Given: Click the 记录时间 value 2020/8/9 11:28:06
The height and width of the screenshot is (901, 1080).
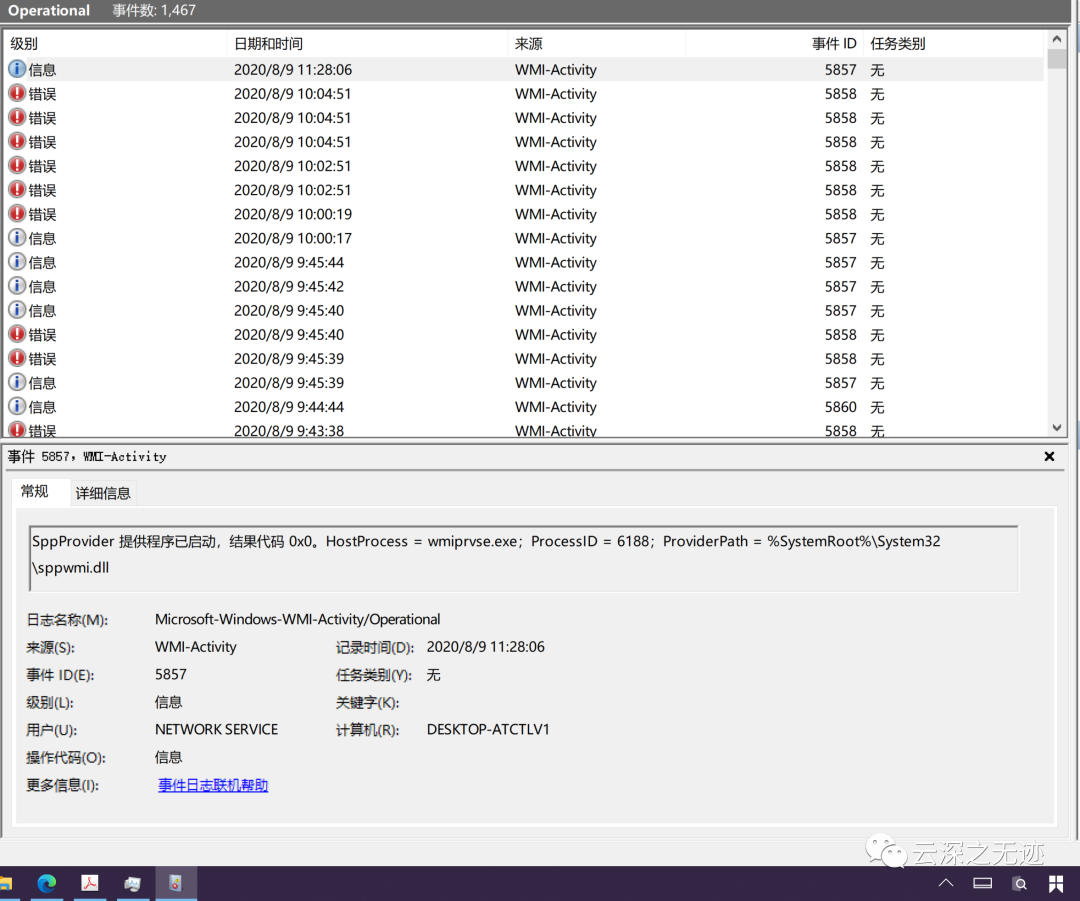Looking at the screenshot, I should click(486, 647).
